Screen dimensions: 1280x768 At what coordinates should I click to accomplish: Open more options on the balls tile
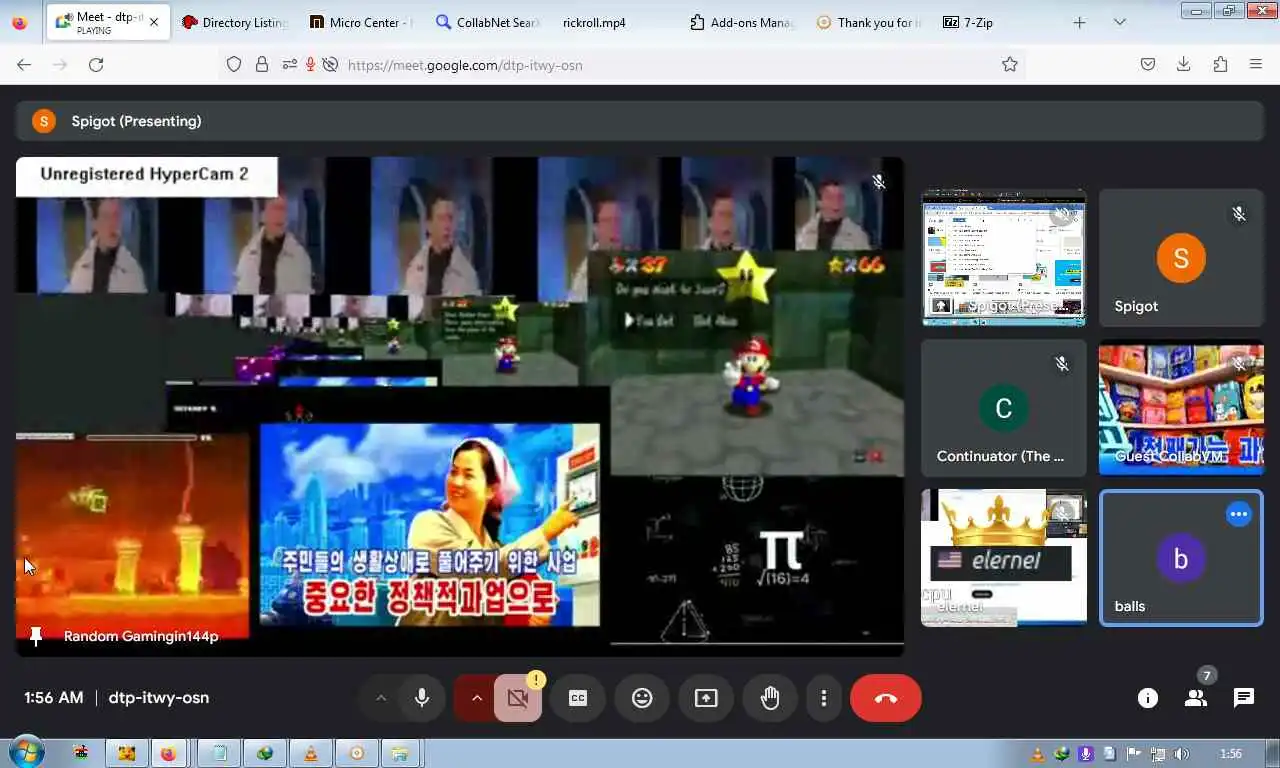(1239, 514)
